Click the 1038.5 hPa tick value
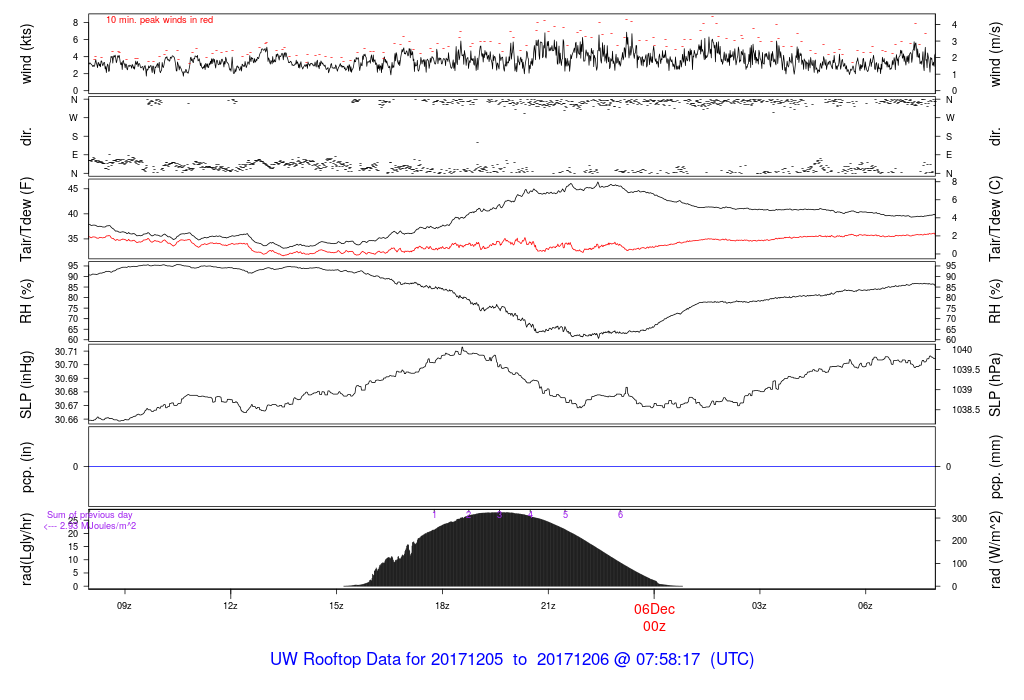 (x=966, y=410)
